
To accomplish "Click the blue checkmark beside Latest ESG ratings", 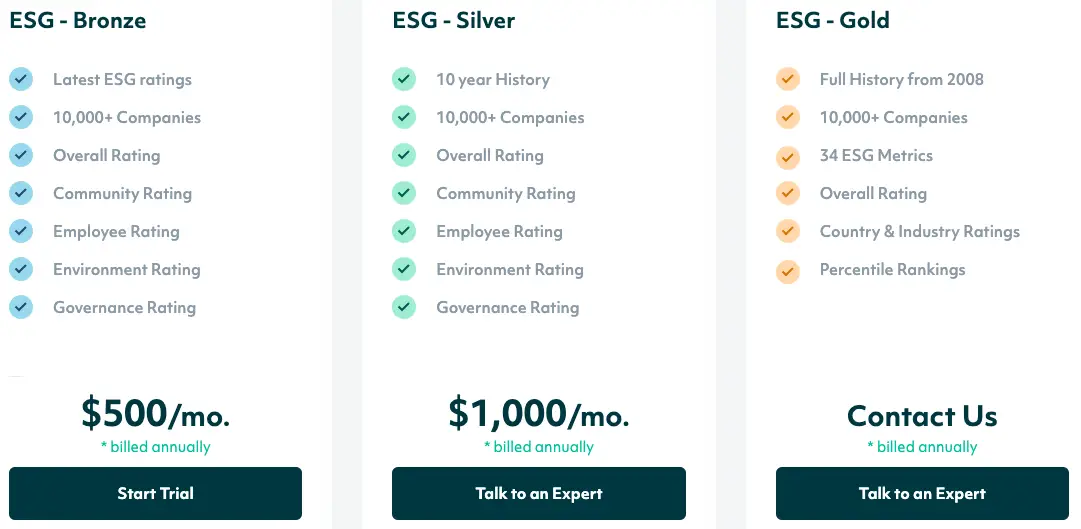I will (21, 79).
